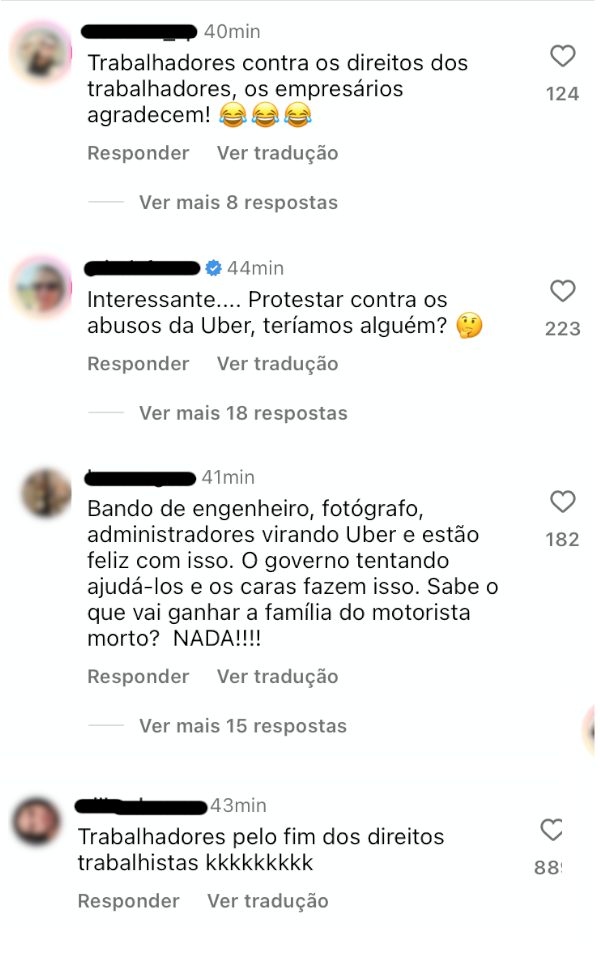Reply to the 'empresários agradecem' comment
This screenshot has width=600, height=958.
tap(138, 153)
